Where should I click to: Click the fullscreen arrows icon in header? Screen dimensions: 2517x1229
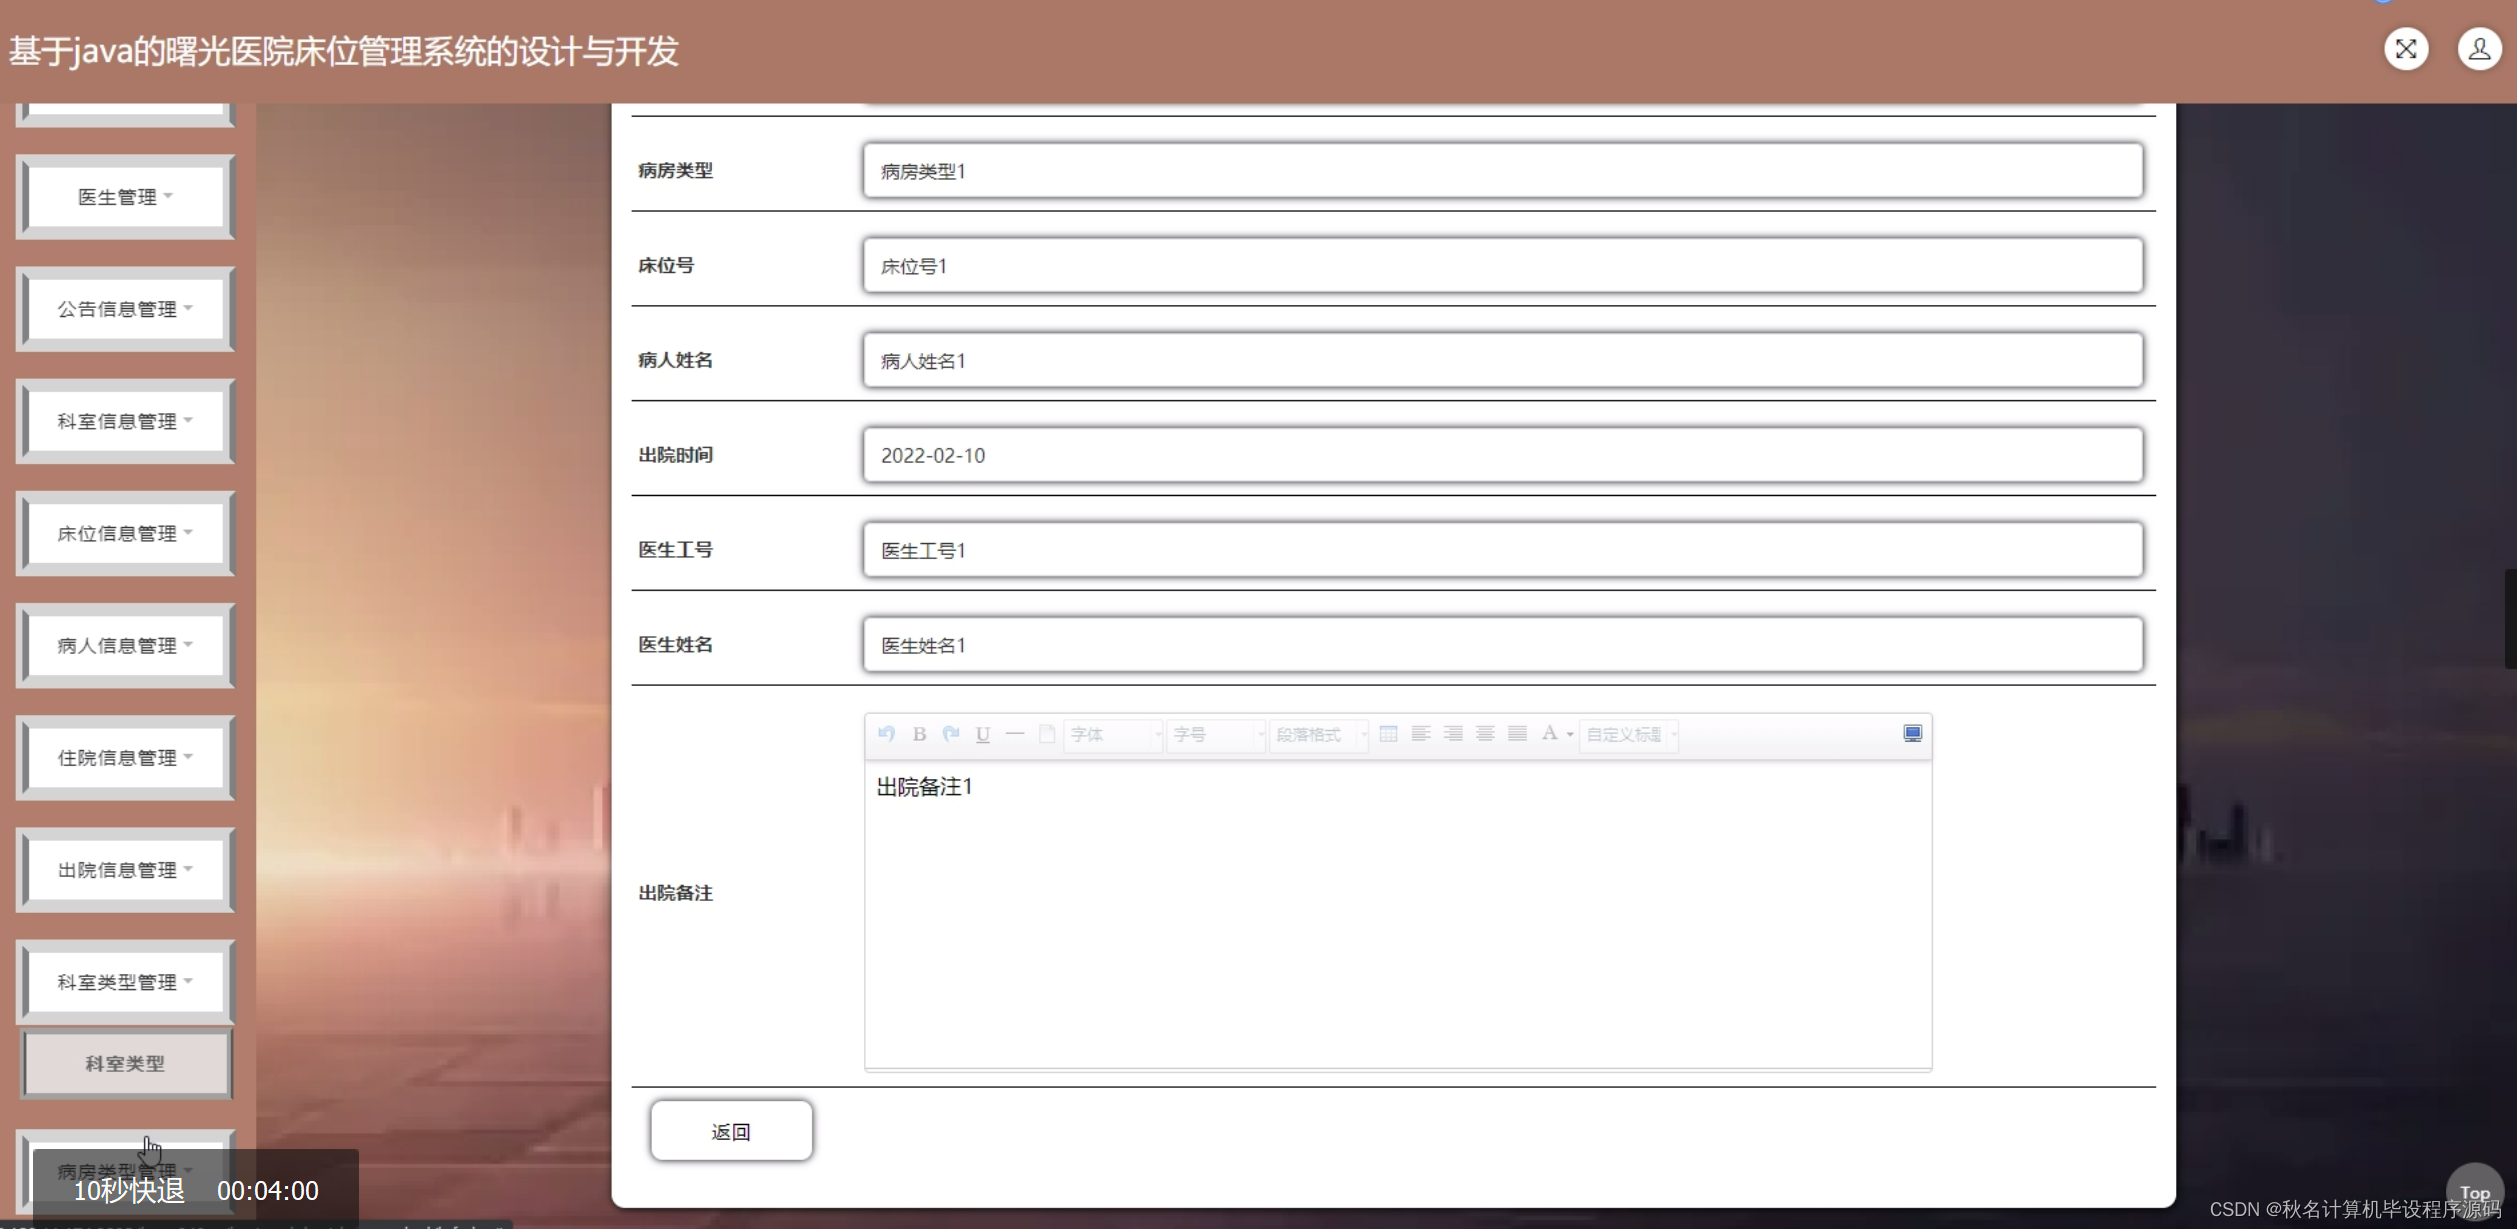click(2406, 48)
